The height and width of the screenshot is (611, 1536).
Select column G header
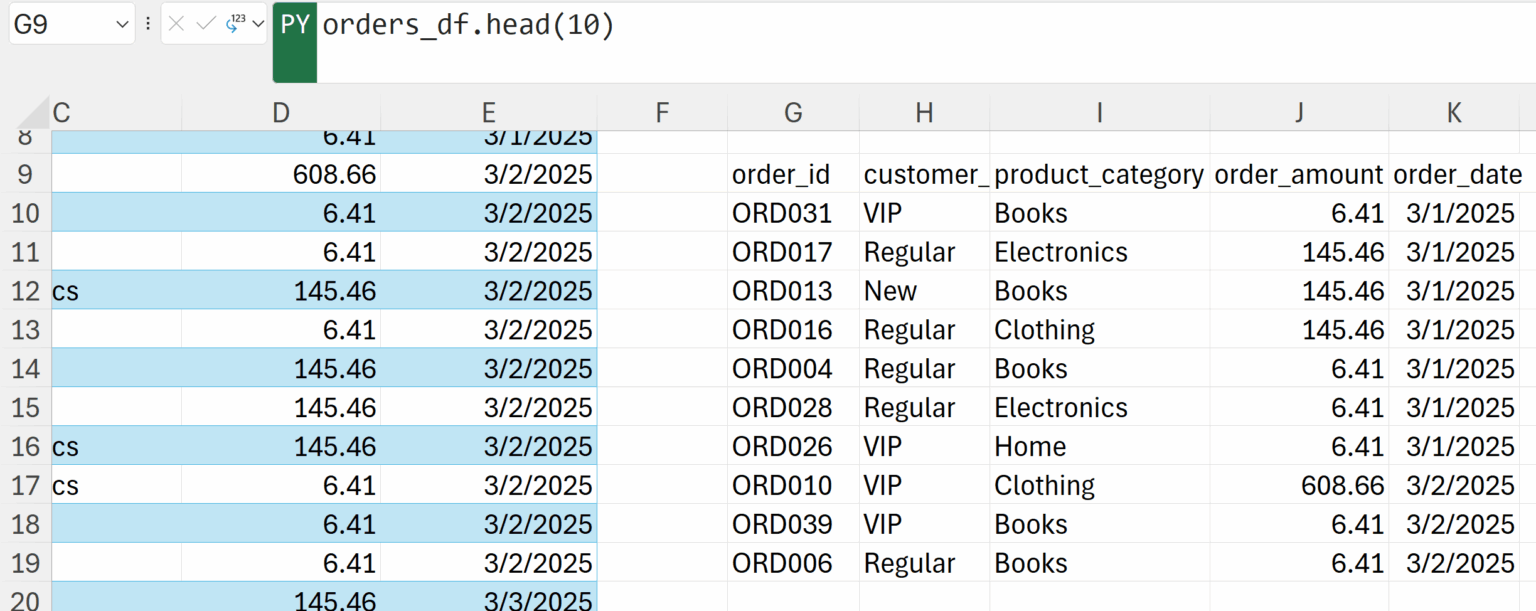pos(793,113)
